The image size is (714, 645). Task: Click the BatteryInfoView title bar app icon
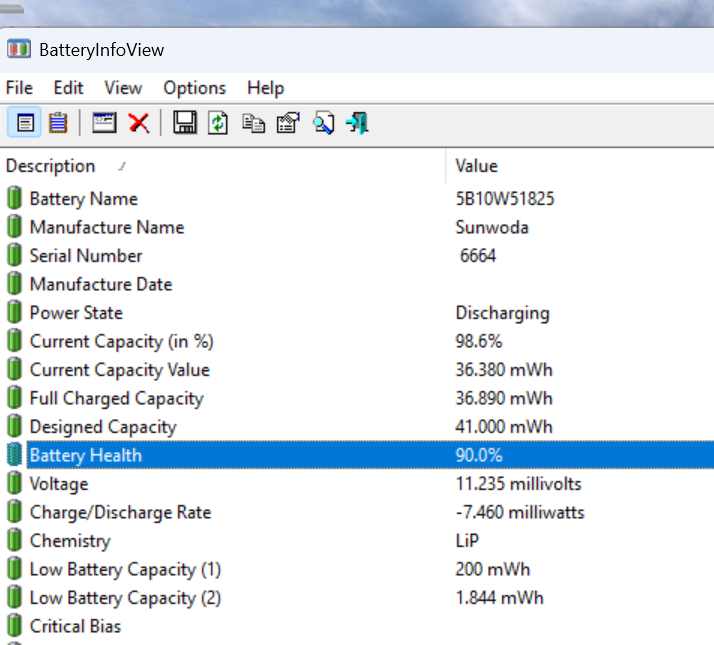[x=19, y=49]
